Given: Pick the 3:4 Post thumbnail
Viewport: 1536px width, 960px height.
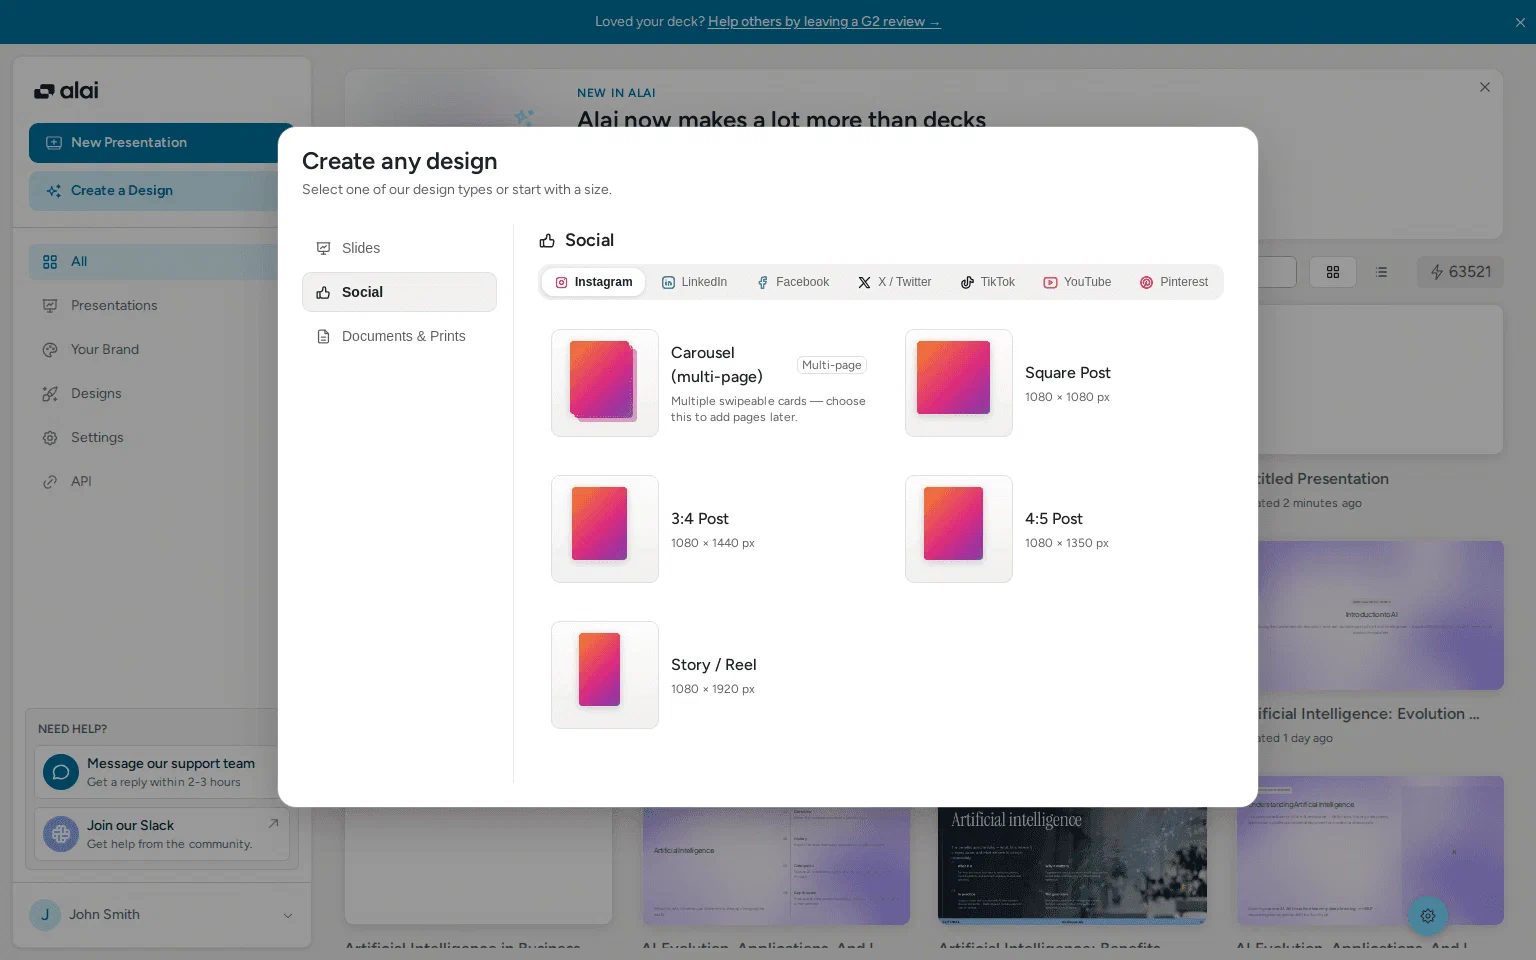Looking at the screenshot, I should point(605,529).
